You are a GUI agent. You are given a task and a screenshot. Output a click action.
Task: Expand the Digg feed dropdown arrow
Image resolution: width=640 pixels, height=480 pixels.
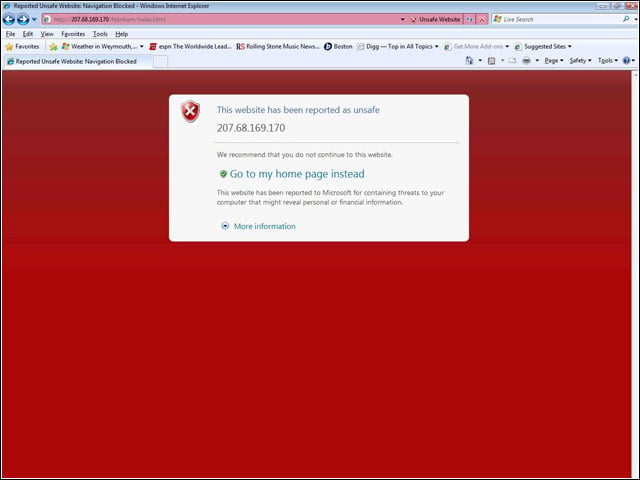[436, 47]
